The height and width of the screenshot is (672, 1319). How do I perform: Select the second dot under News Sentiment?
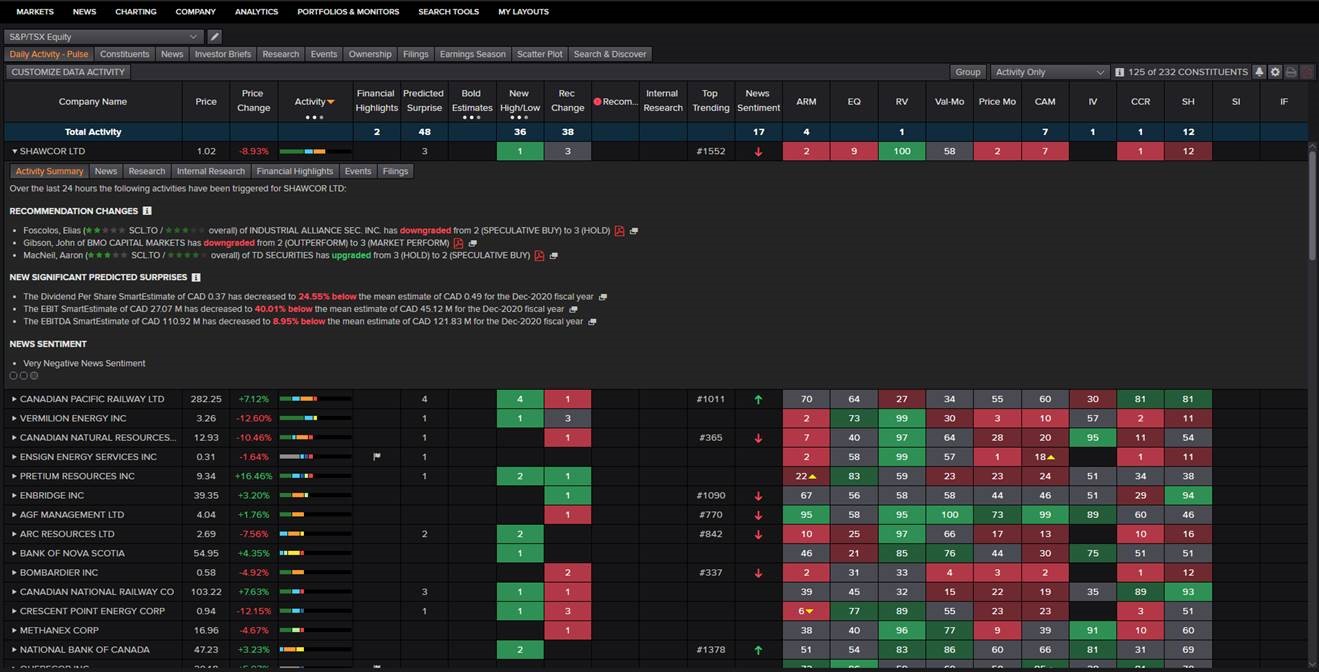(x=22, y=375)
